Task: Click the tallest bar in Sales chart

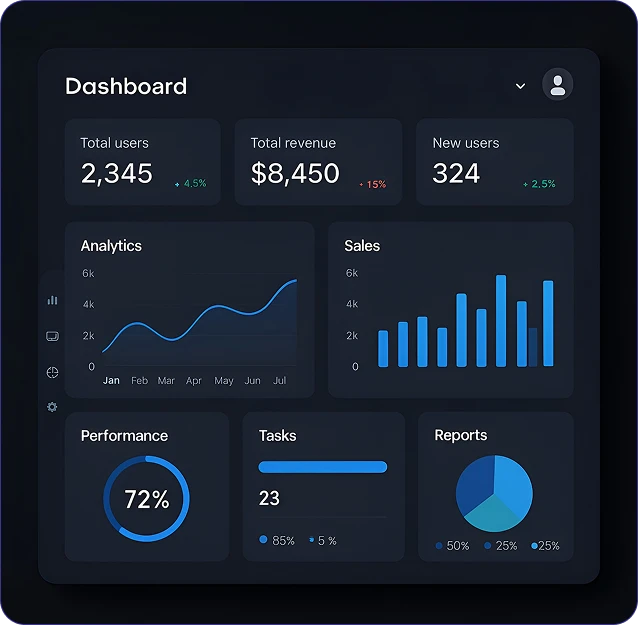Action: [501, 321]
